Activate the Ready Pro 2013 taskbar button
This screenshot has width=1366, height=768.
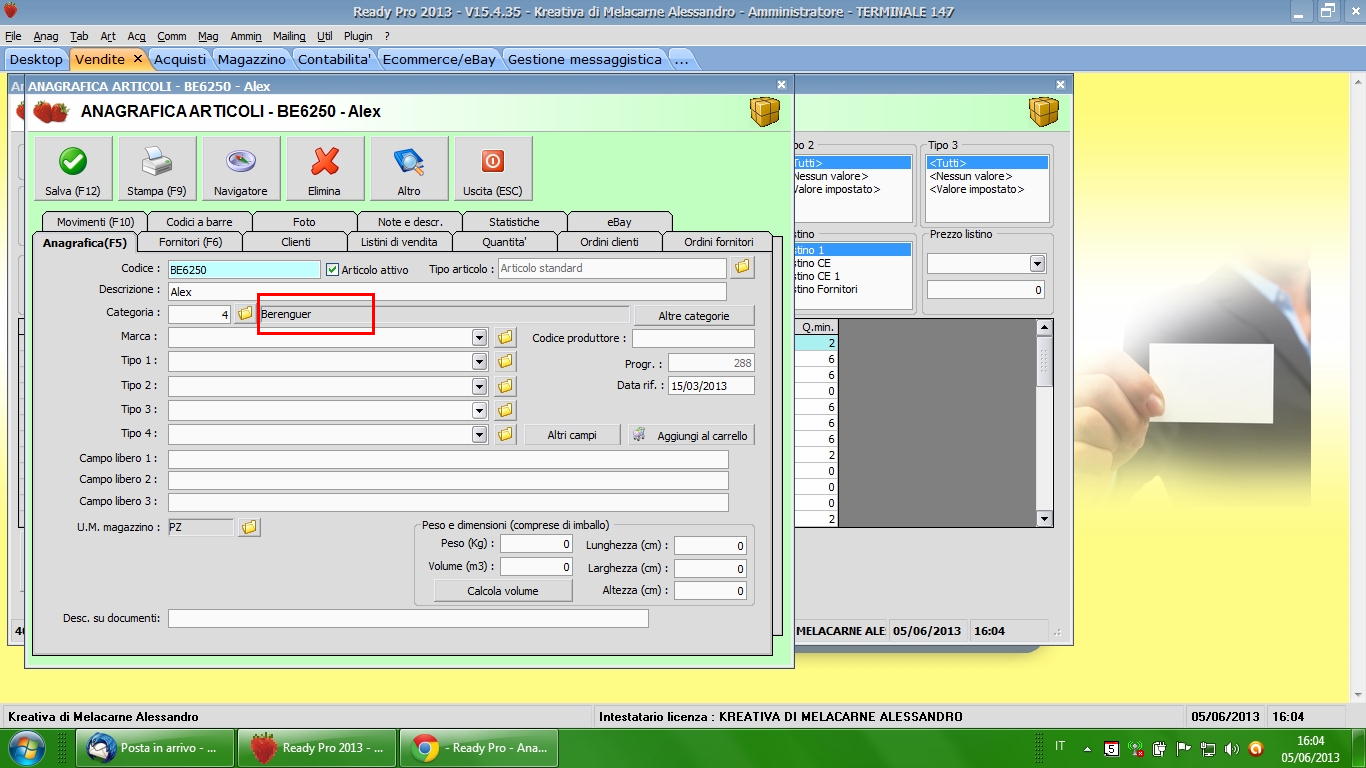[x=317, y=748]
